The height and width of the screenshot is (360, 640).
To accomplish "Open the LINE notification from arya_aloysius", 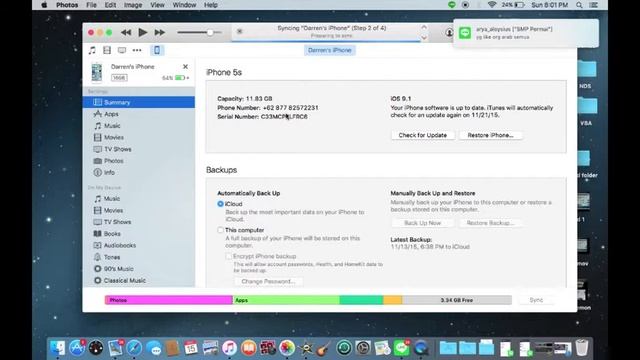I will [x=526, y=33].
